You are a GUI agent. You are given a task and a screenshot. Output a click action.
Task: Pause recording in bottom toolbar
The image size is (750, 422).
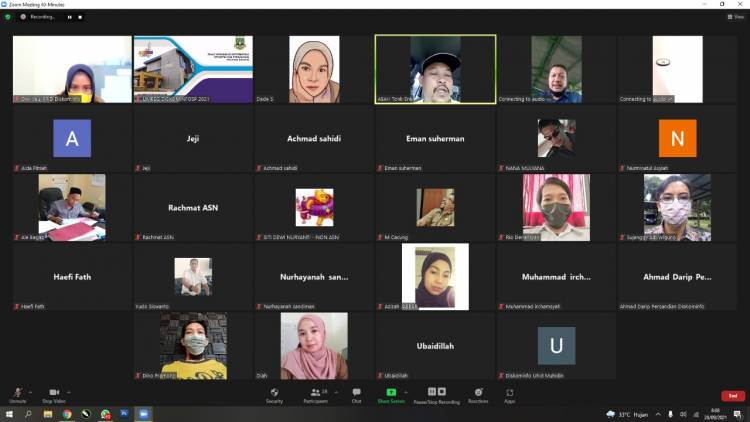432,391
